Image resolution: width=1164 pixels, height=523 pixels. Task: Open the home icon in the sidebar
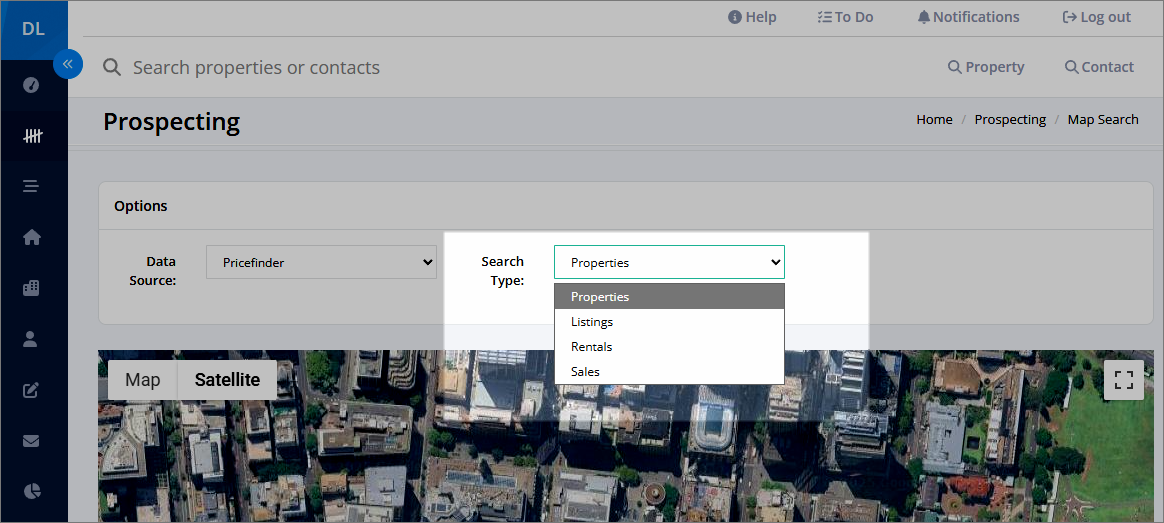coord(31,237)
